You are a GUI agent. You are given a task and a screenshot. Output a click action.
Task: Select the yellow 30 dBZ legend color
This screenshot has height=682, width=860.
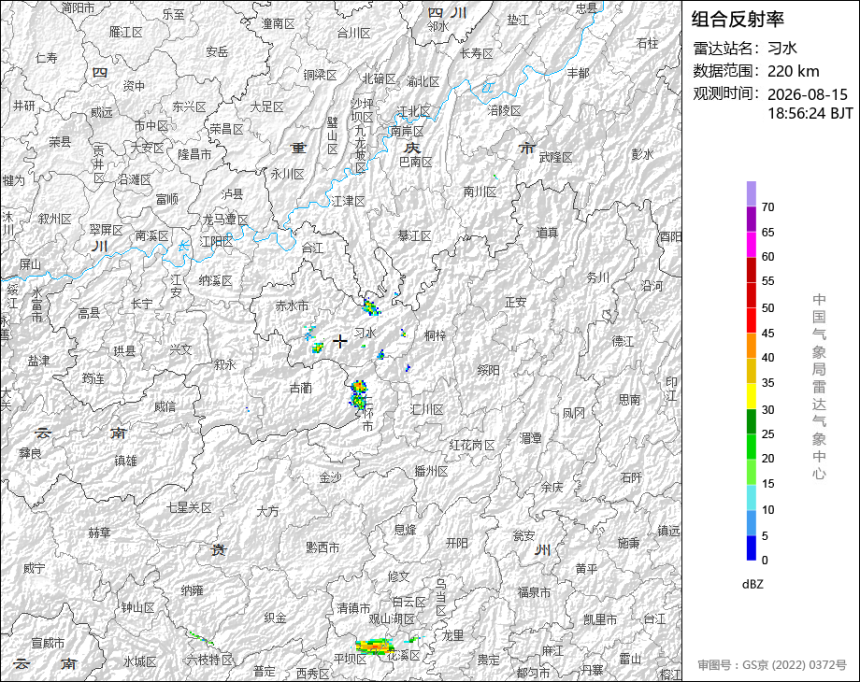tap(751, 396)
